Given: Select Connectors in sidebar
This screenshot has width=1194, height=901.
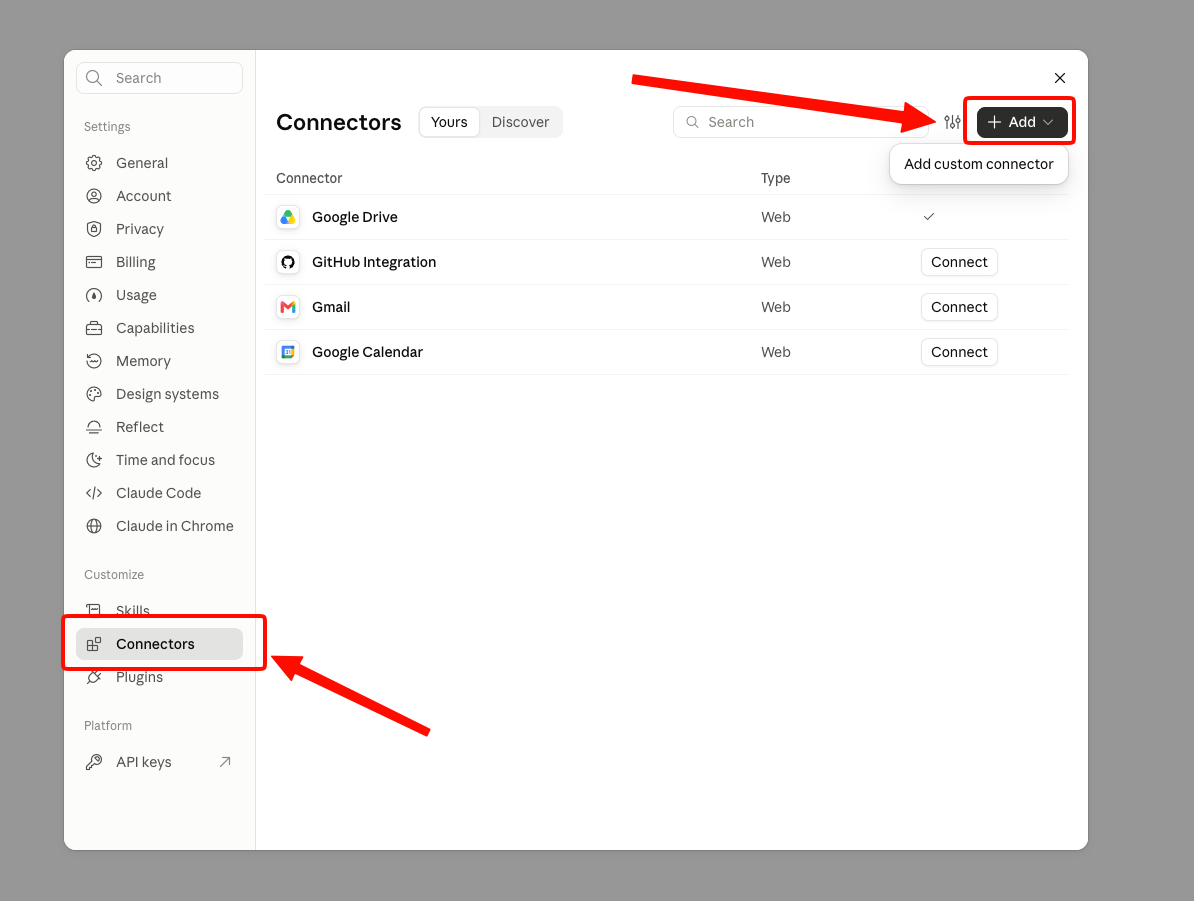Looking at the screenshot, I should tap(159, 644).
